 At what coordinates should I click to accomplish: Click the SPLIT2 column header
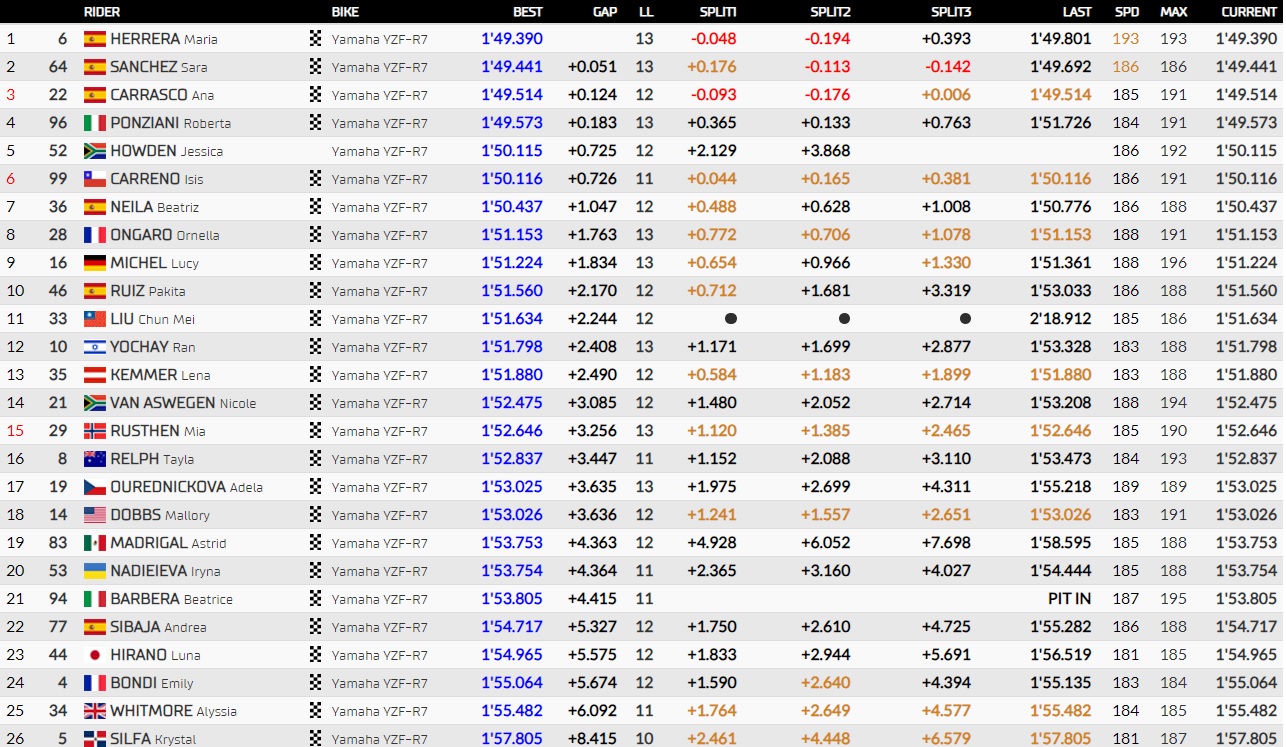pos(831,12)
